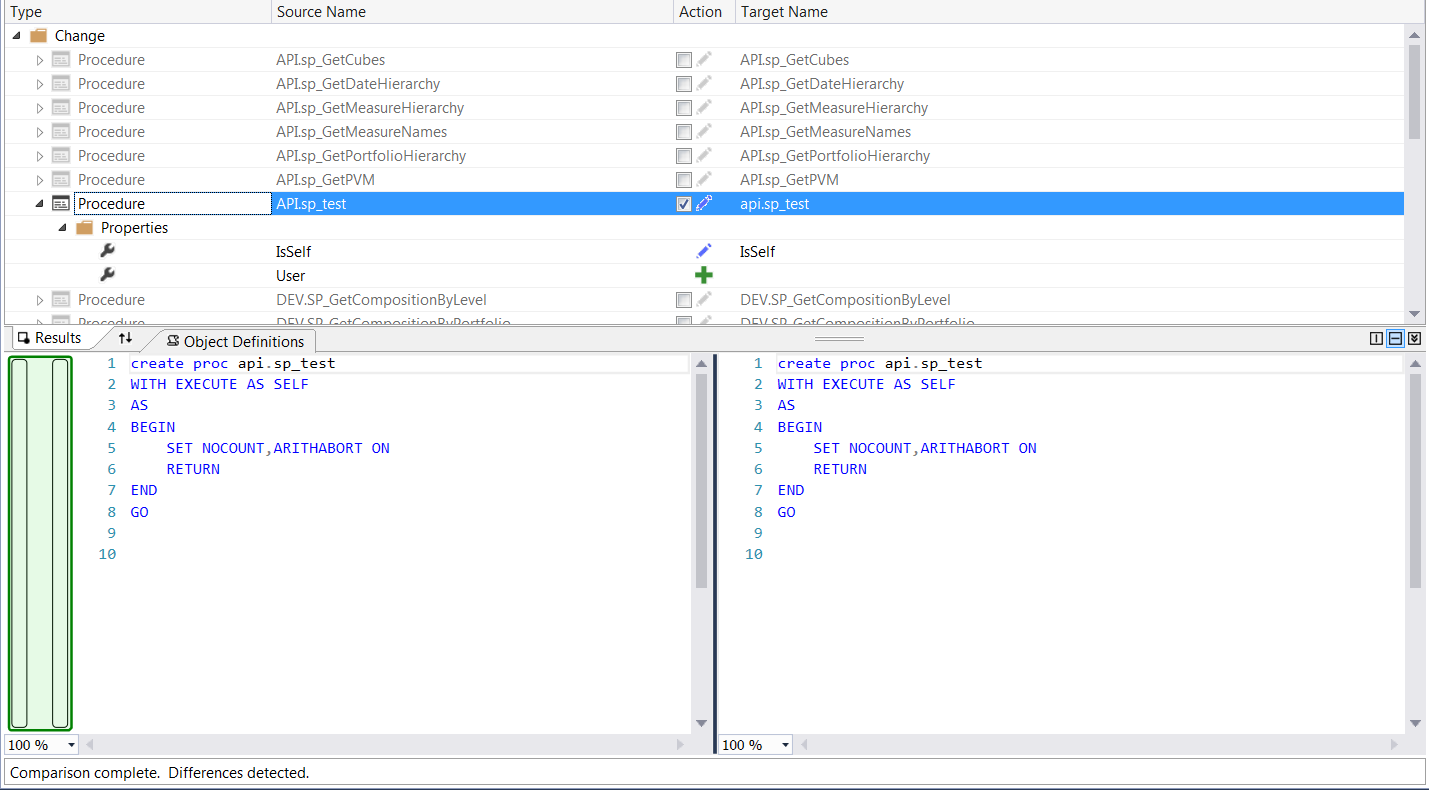Click the update pencil icon for API.sp_test

(704, 204)
